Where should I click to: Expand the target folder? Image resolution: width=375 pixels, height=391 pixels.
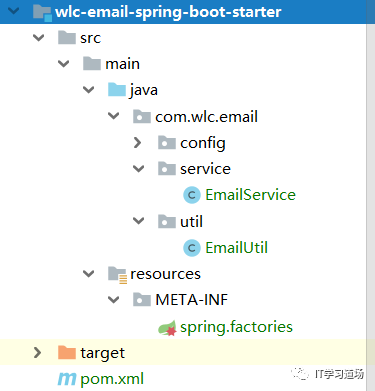37,352
